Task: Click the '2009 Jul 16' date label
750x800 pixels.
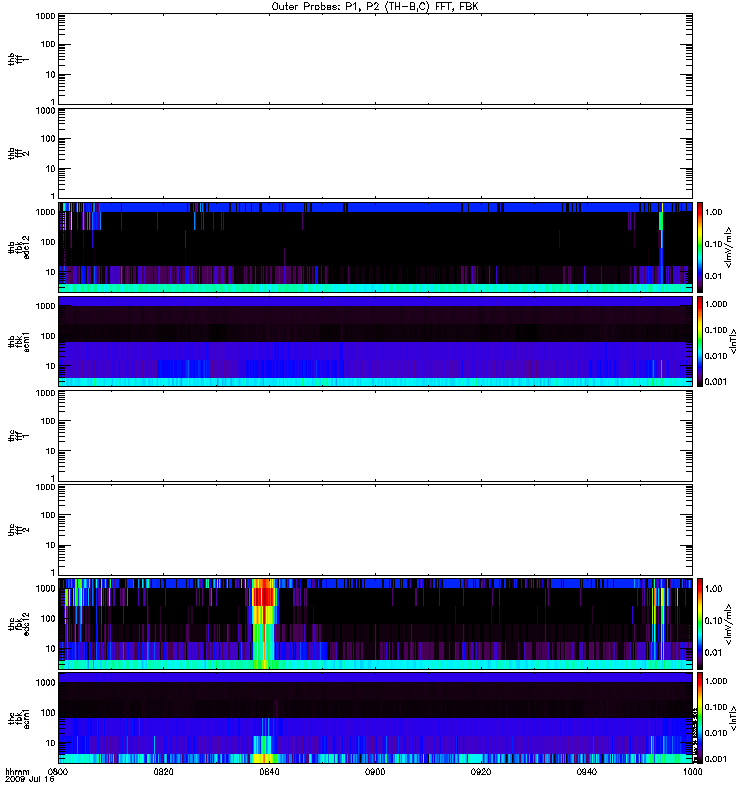Action: [29, 780]
